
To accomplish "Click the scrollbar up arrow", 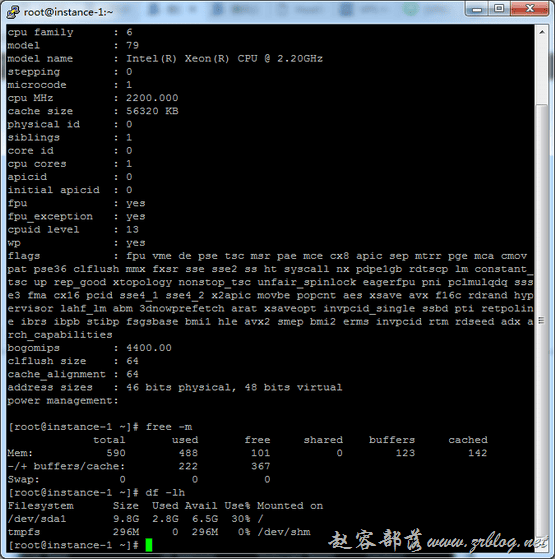I will pos(542,32).
